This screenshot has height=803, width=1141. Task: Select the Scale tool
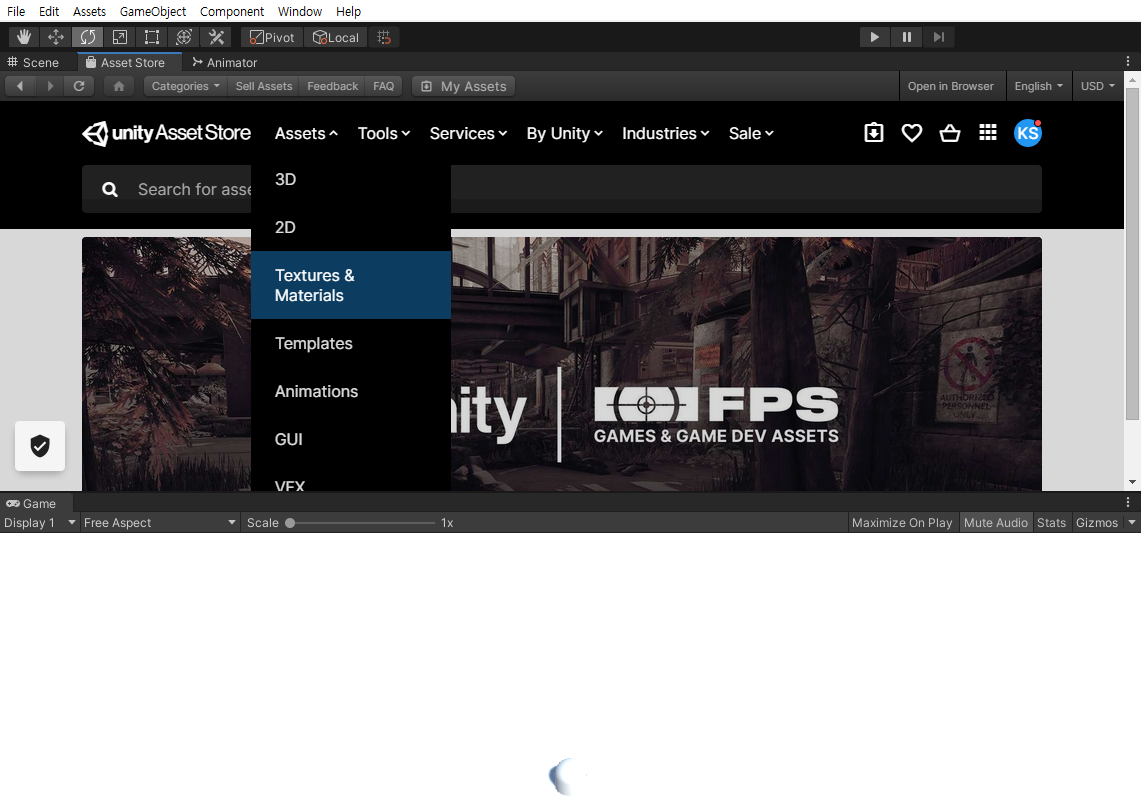120,37
